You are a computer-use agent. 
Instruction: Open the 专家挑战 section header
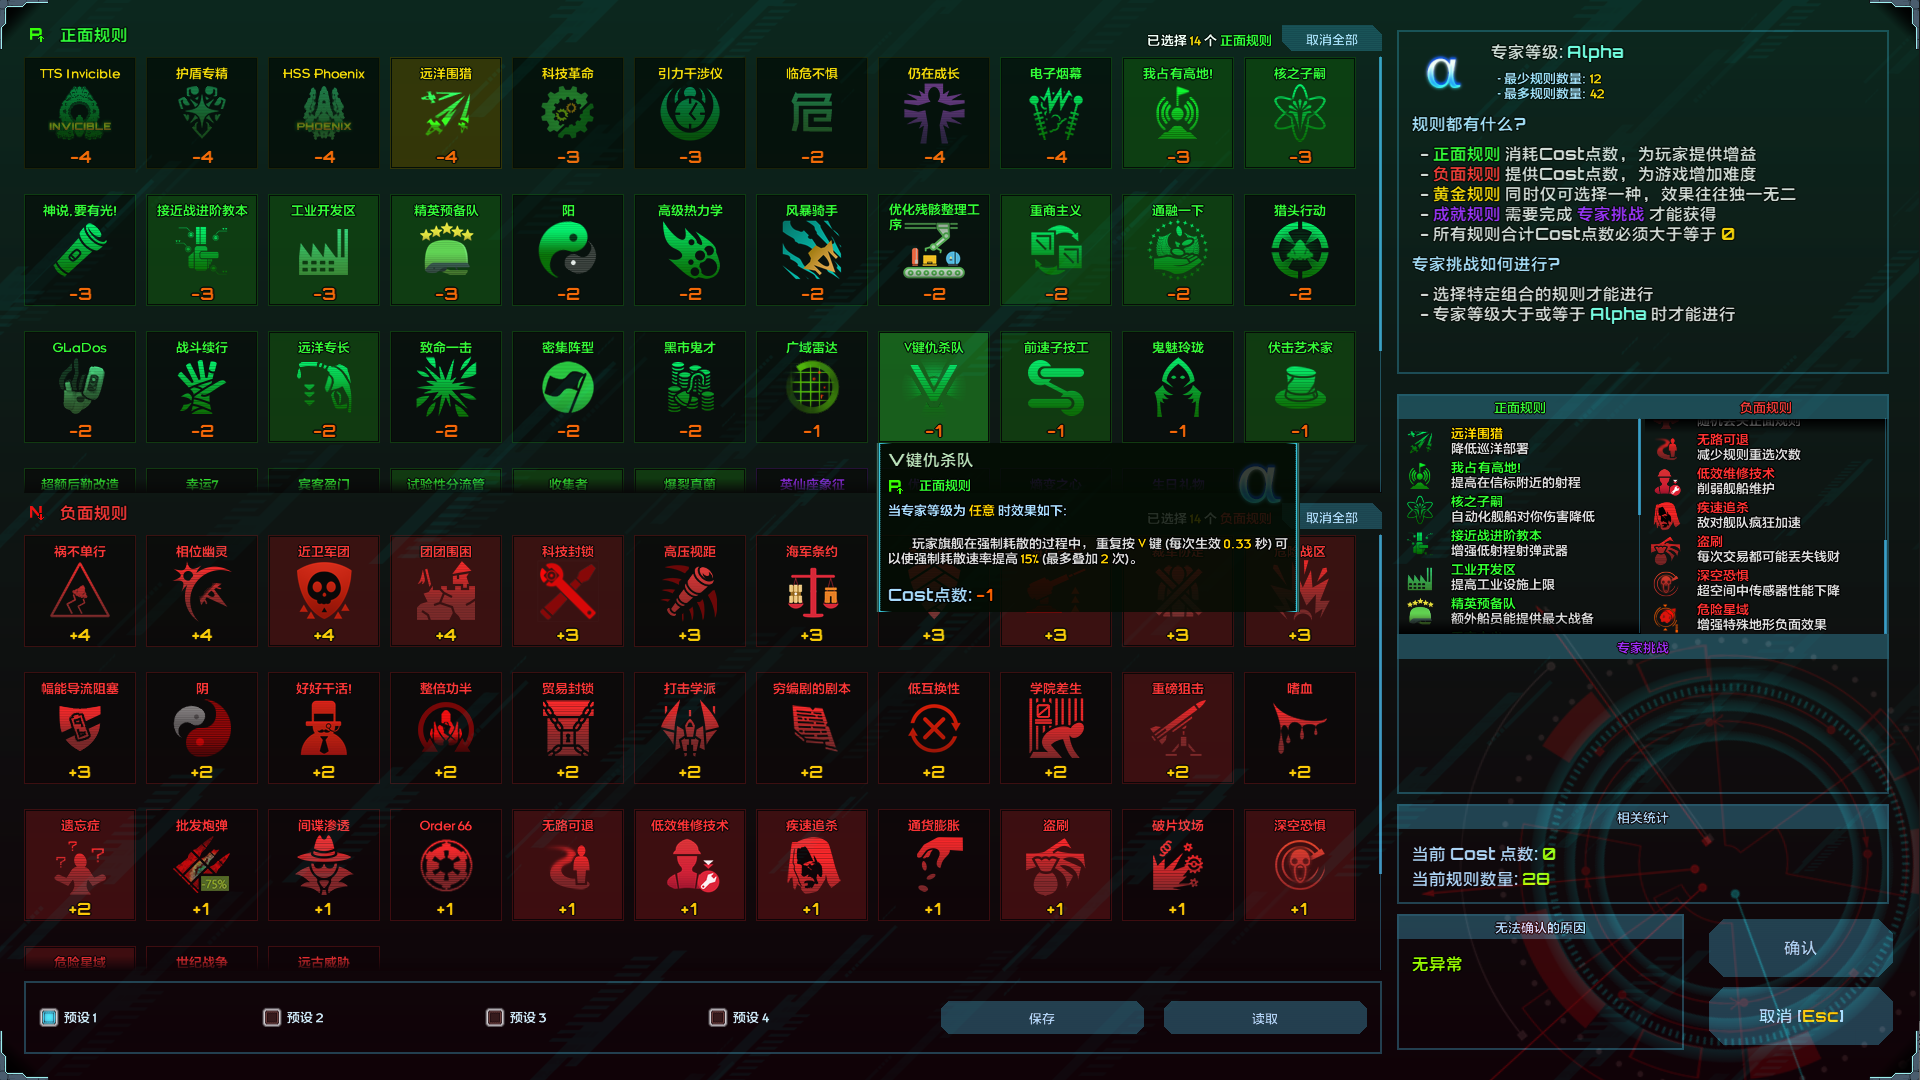(x=1642, y=648)
